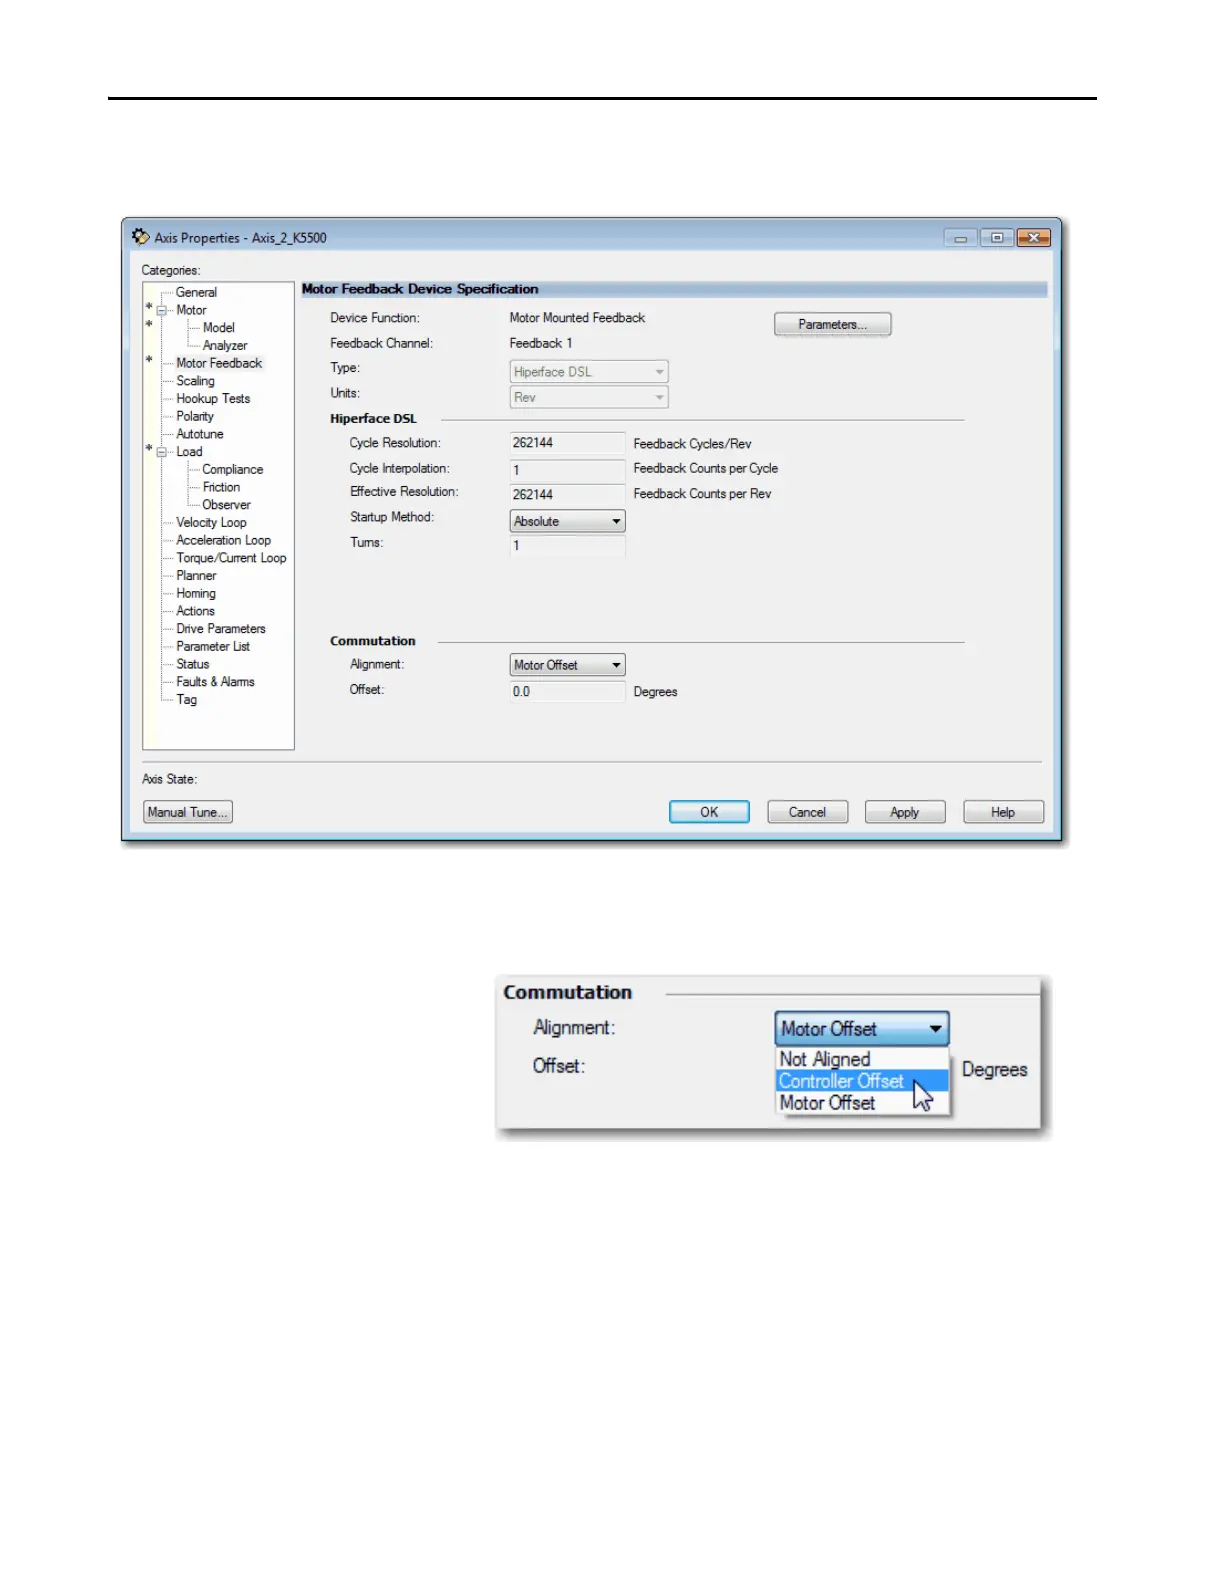Select General category
The height and width of the screenshot is (1584, 1224).
pos(196,293)
